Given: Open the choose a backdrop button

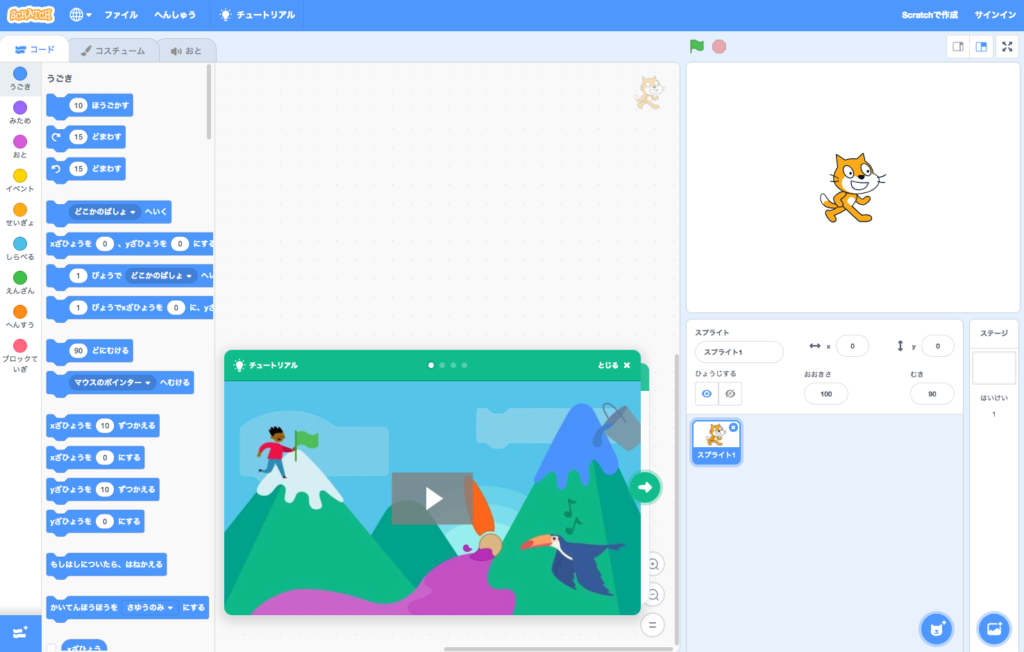Looking at the screenshot, I should click(x=994, y=628).
